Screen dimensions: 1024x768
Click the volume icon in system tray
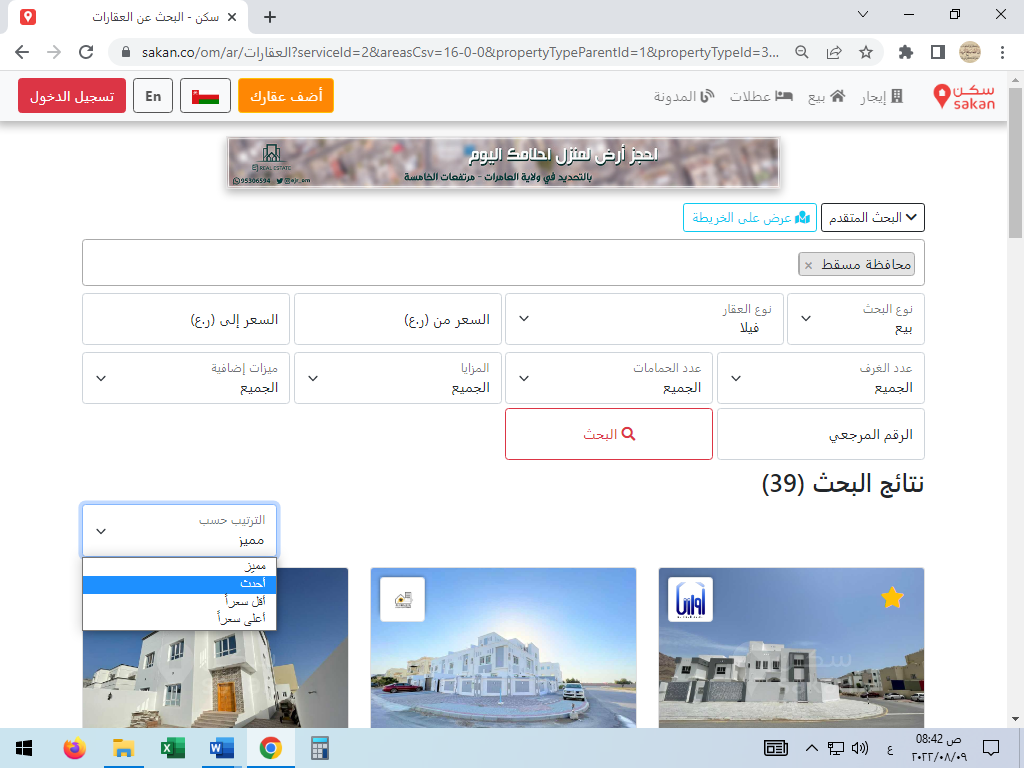click(x=860, y=748)
